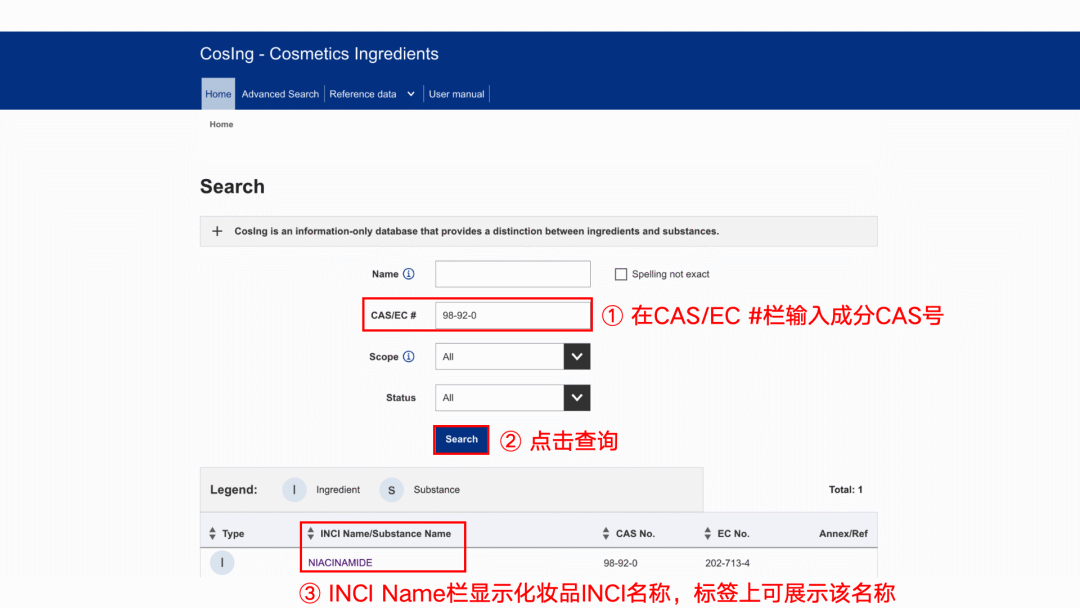Screen dimensions: 1080x608
Task: Click the sort arrows on Type column
Action: coord(211,533)
